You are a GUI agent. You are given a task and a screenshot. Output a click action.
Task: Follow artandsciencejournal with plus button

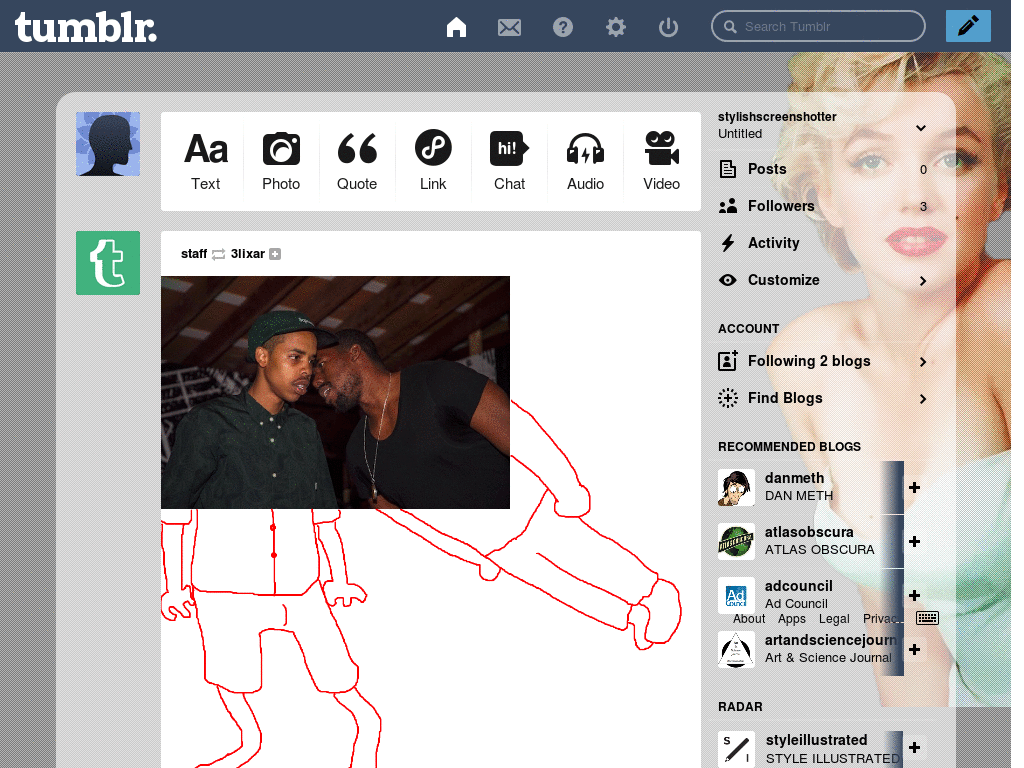(x=914, y=649)
